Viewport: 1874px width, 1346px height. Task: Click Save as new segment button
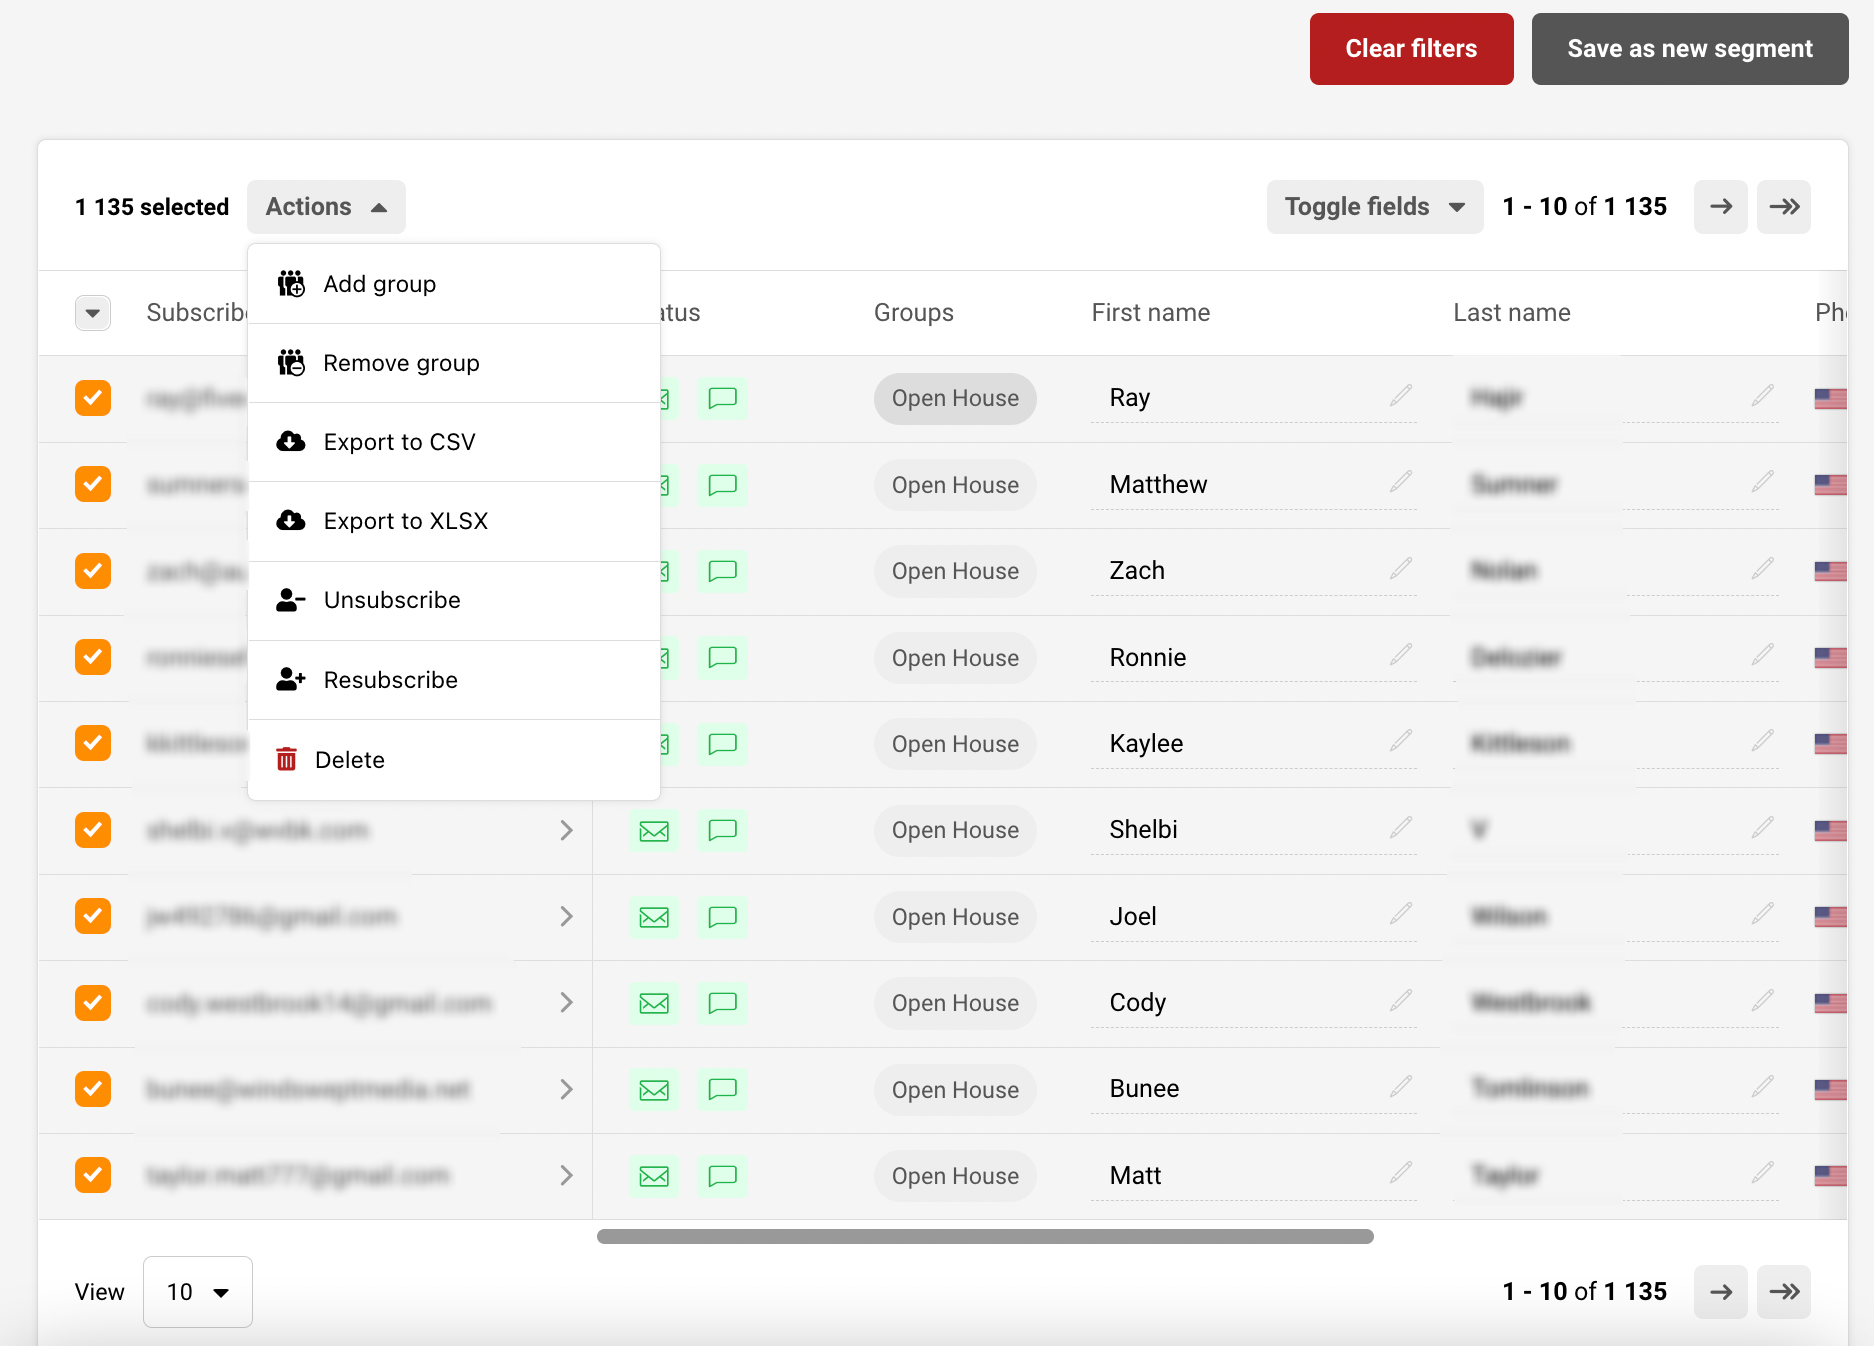point(1689,49)
